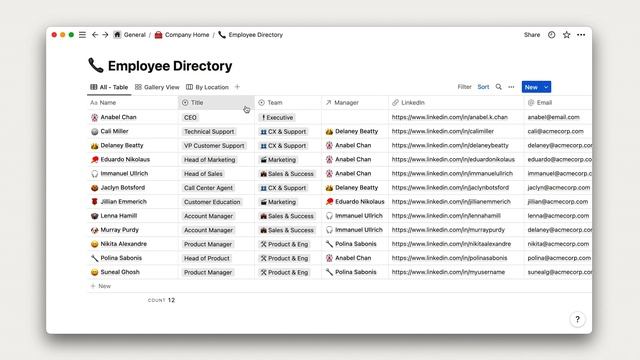
Task: Open the Name column header menu
Action: [133, 102]
